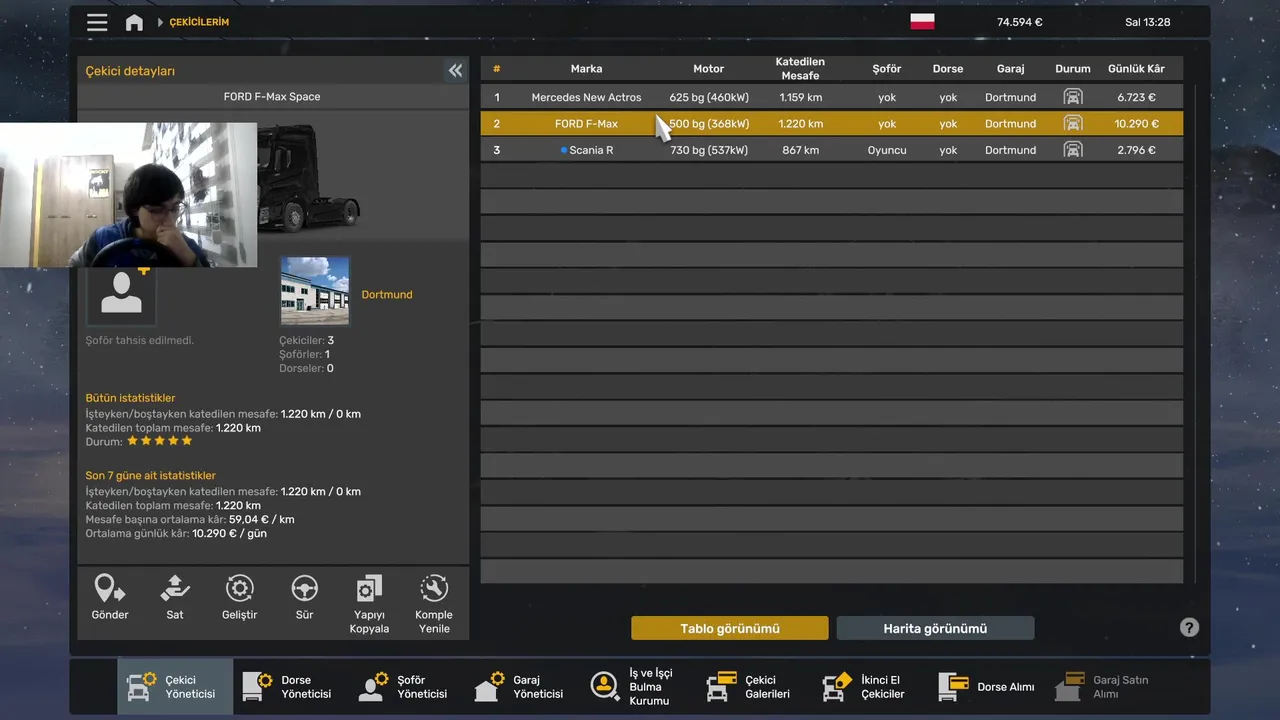
Task: Sort by the Dorse column header
Action: (x=948, y=69)
